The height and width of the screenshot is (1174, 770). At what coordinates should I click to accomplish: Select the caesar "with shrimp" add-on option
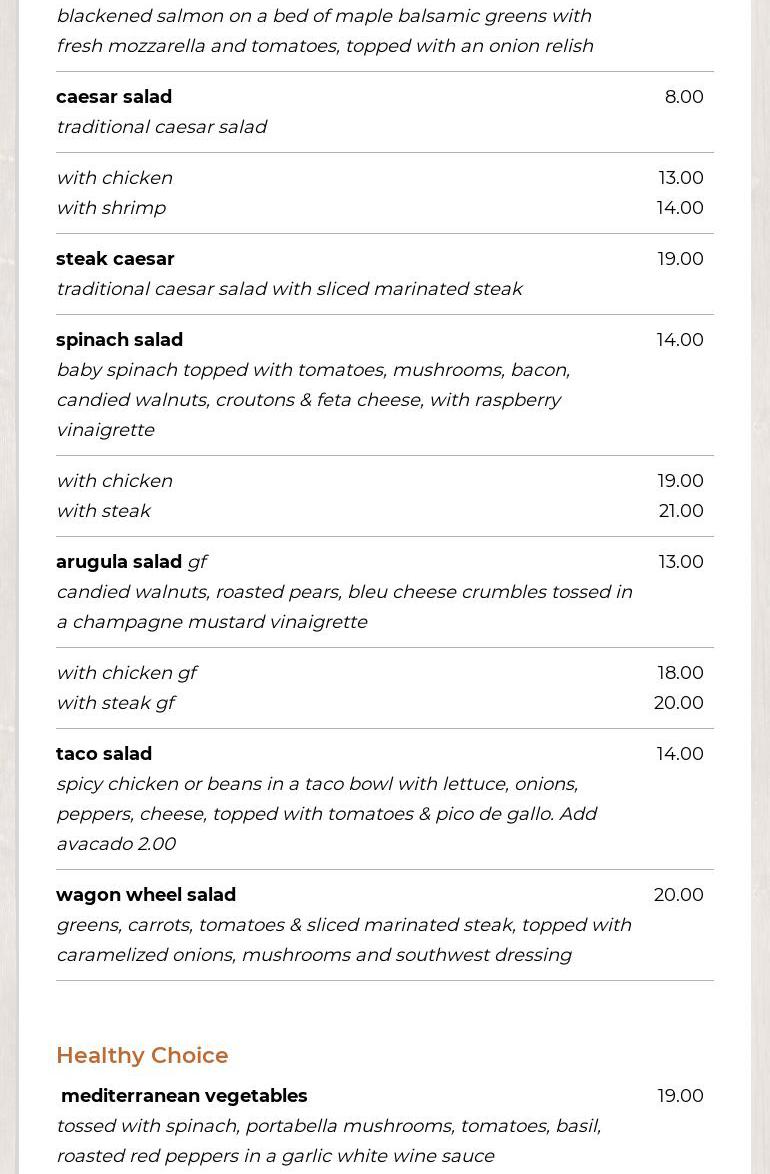pos(111,208)
